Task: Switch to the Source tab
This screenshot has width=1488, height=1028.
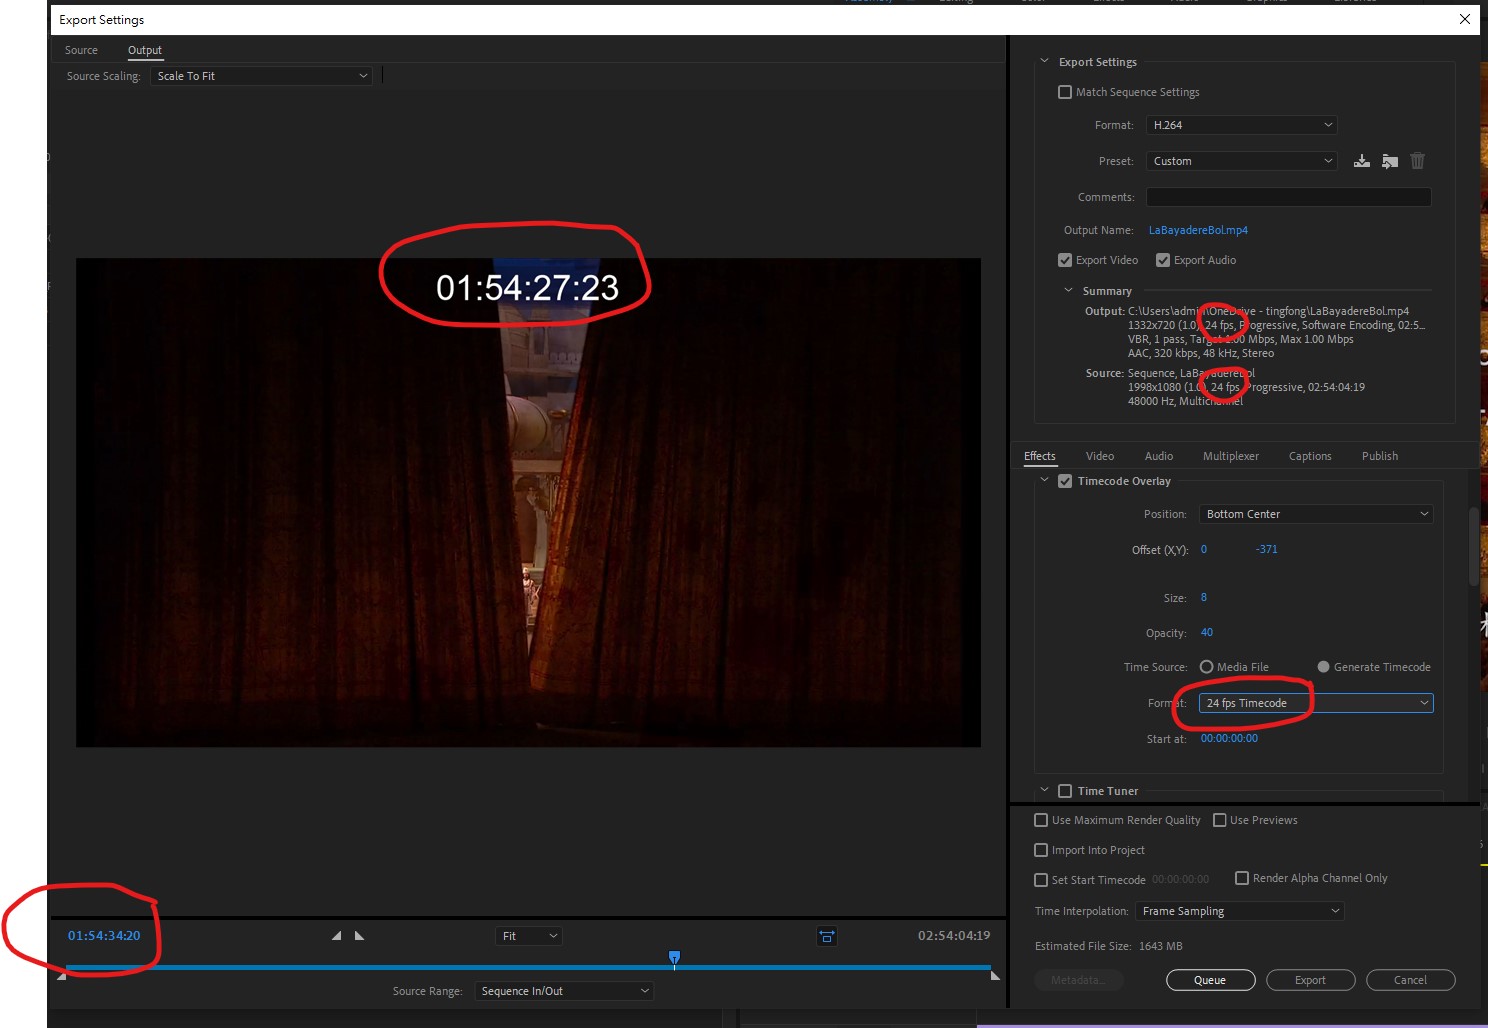Action: [81, 49]
